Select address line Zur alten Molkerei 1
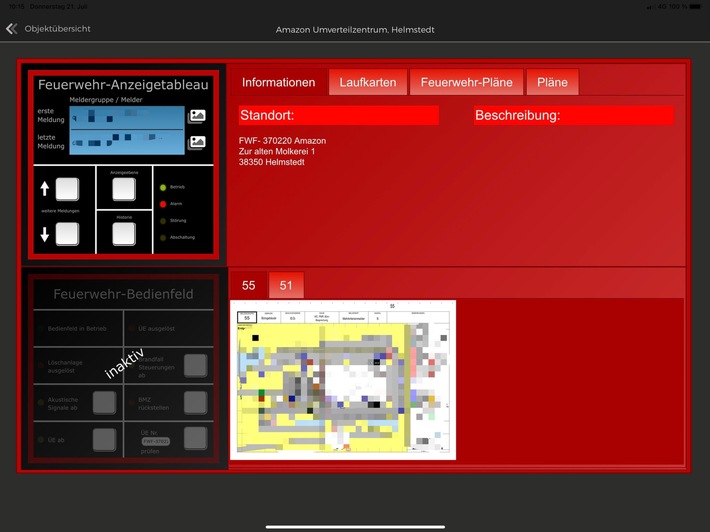This screenshot has height=532, width=710. point(277,152)
